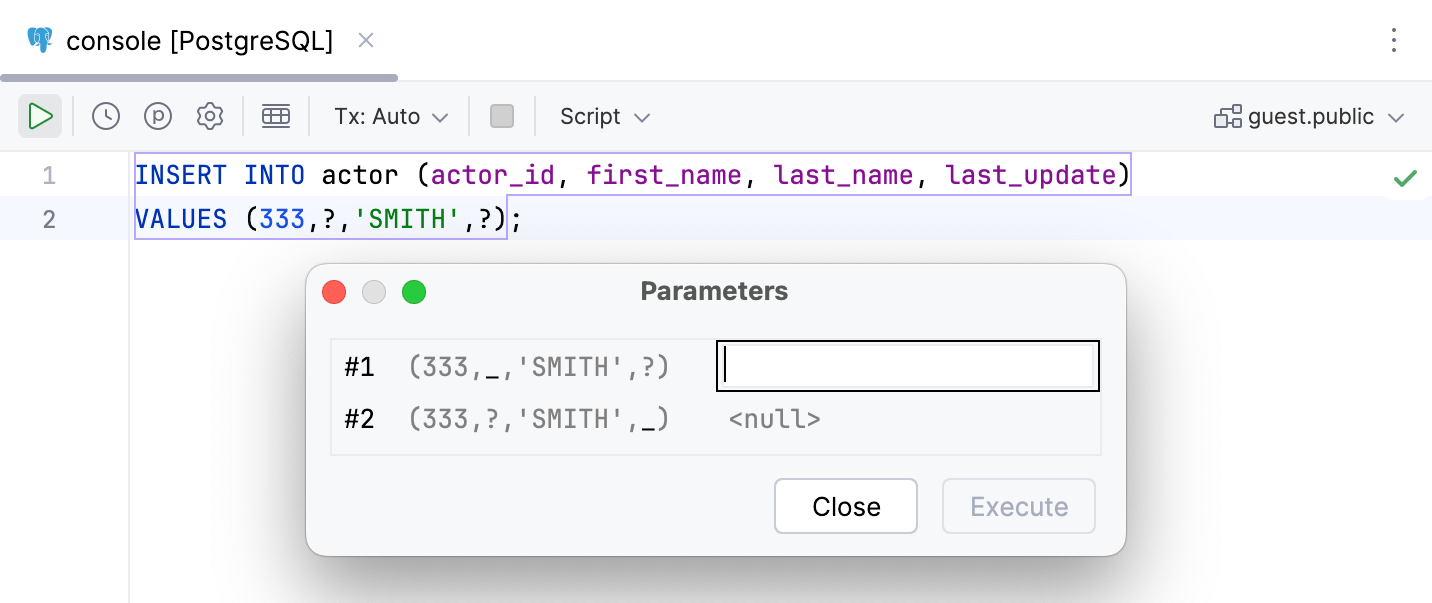Close the console [PostgreSQL] tab

365,40
